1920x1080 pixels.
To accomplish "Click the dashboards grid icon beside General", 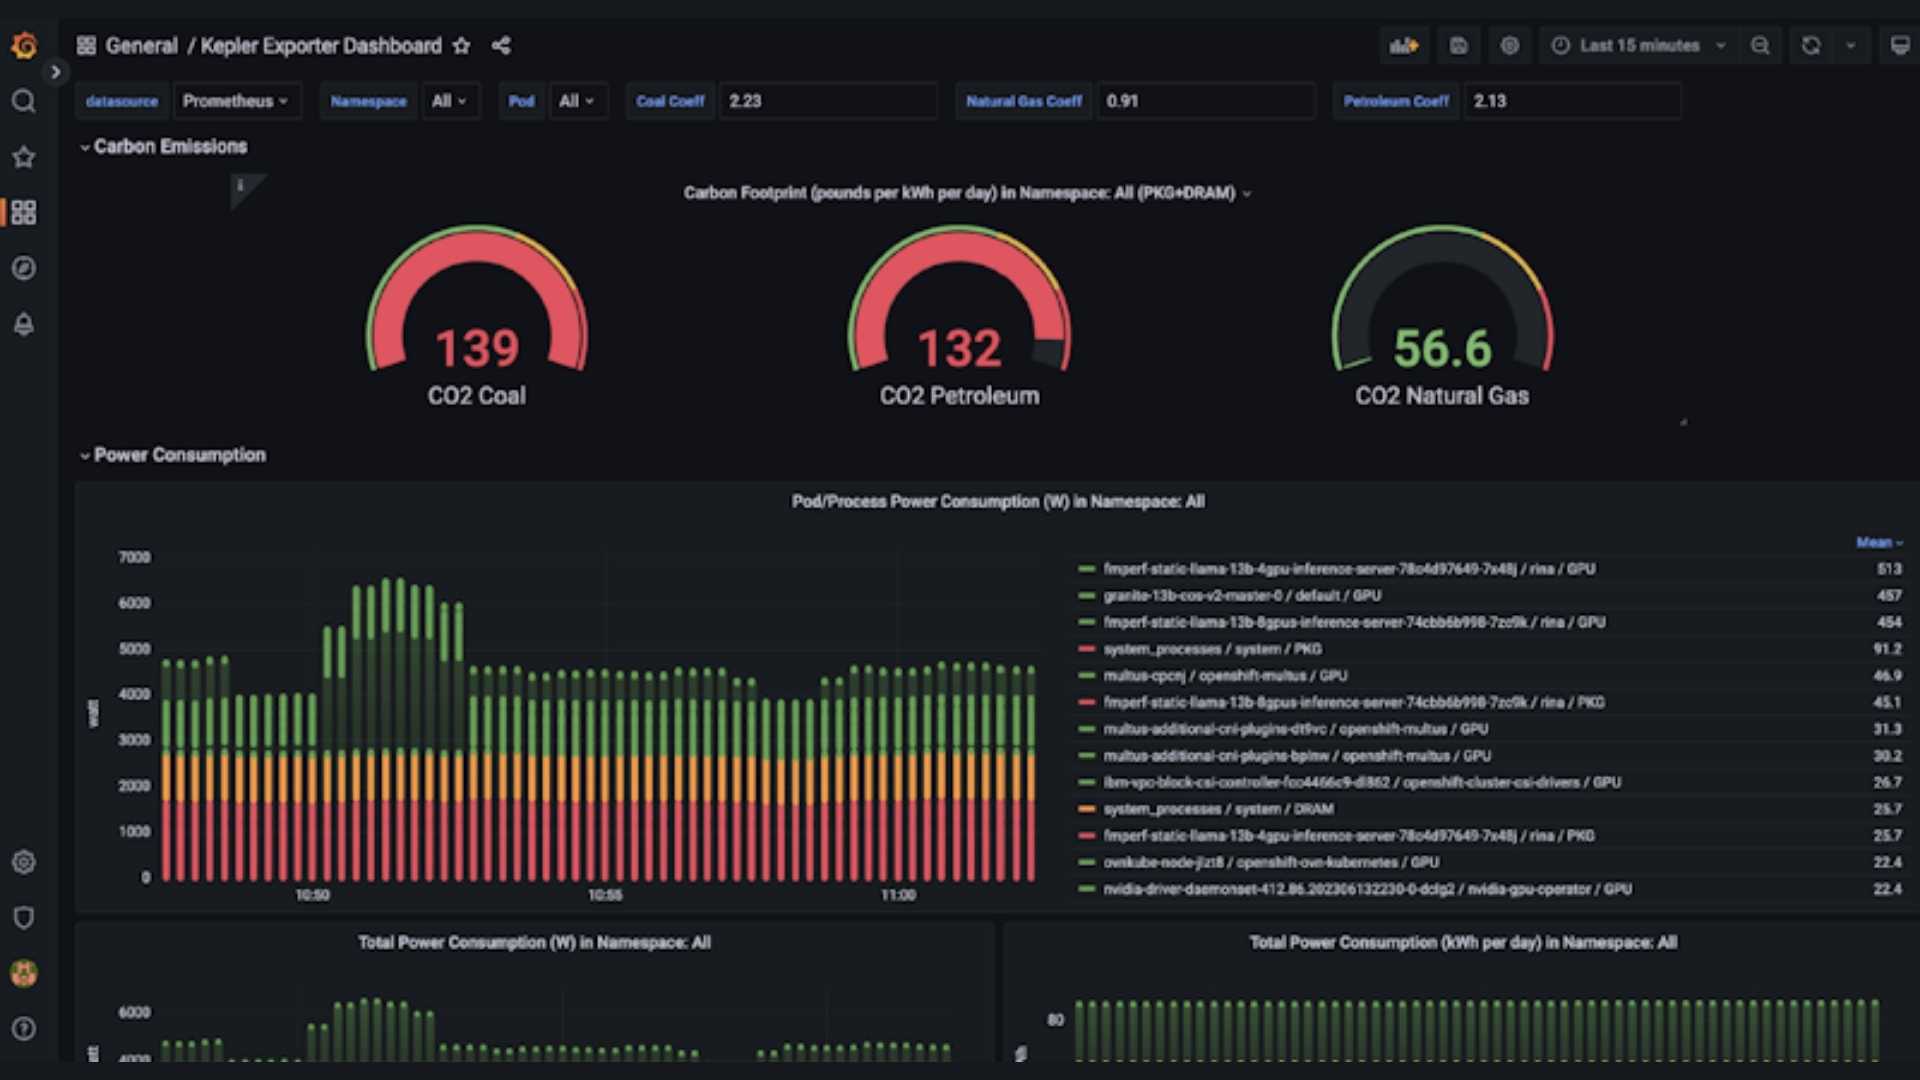I will 87,46.
